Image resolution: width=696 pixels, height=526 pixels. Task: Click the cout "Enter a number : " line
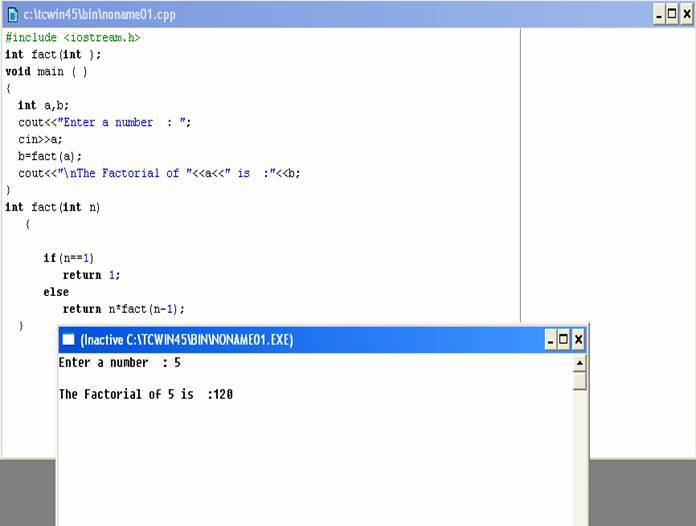click(105, 123)
